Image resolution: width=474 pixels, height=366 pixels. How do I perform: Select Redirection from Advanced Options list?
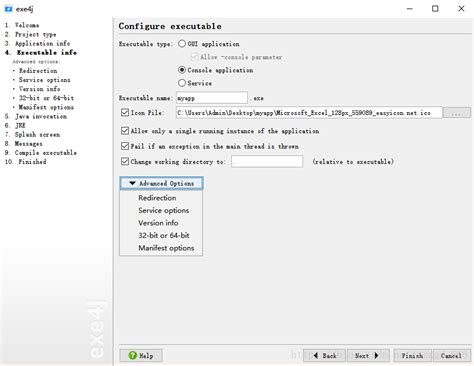[x=157, y=198]
